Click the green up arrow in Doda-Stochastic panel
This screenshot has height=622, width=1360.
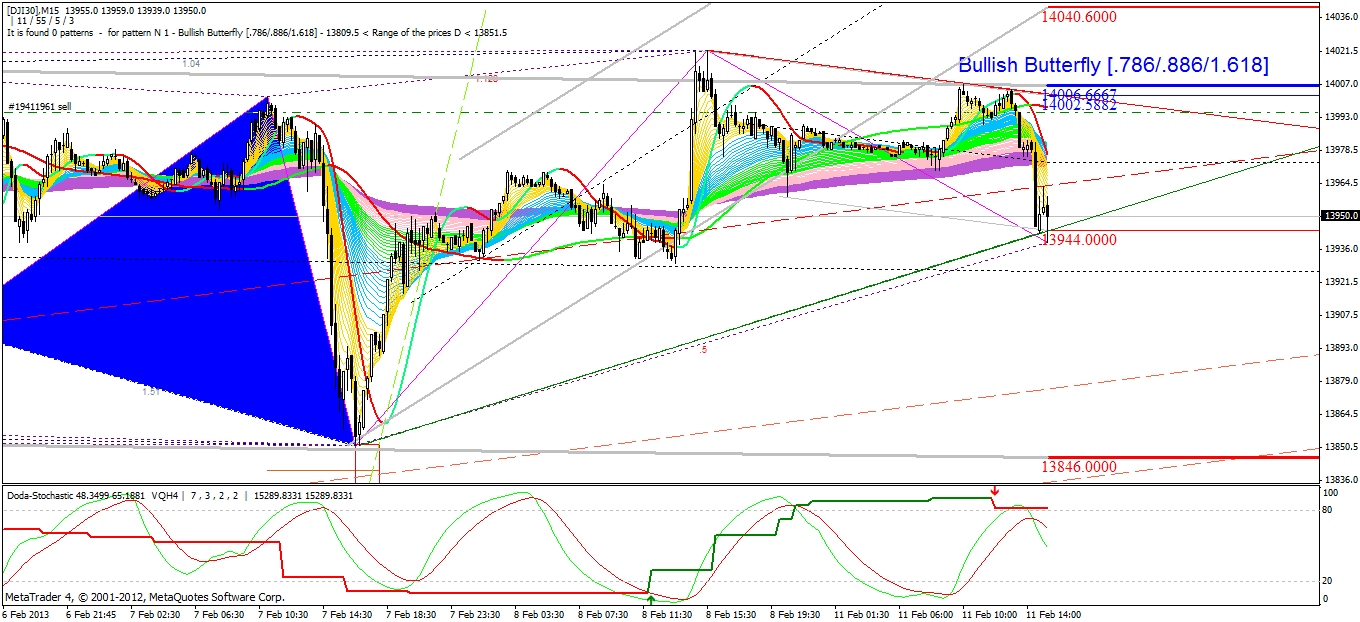[651, 599]
